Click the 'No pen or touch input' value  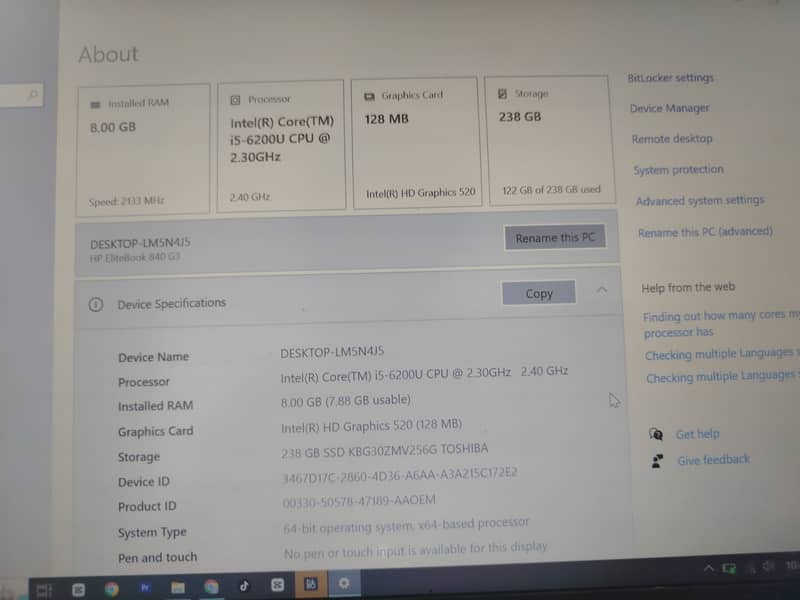pos(415,550)
